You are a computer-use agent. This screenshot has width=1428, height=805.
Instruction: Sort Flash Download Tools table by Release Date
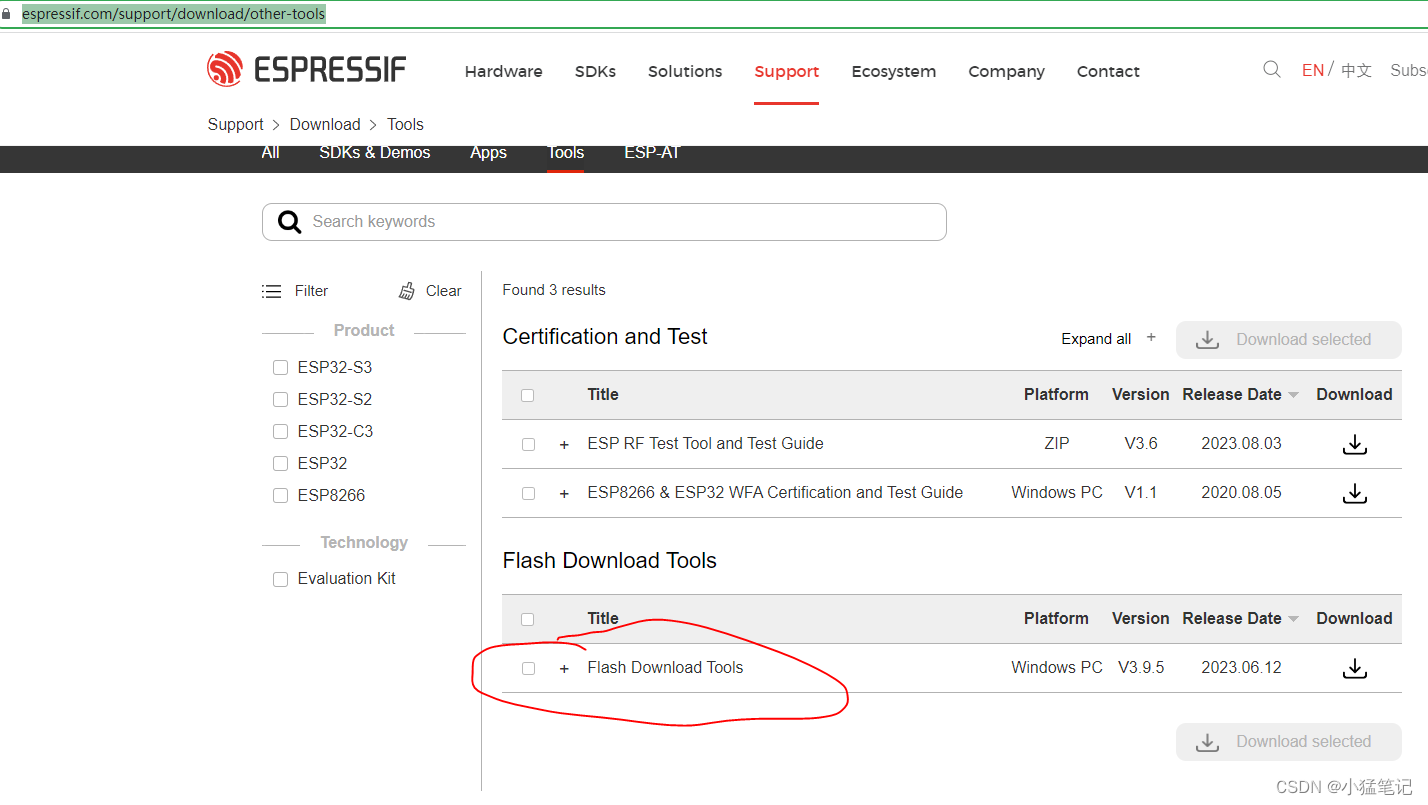[1293, 619]
